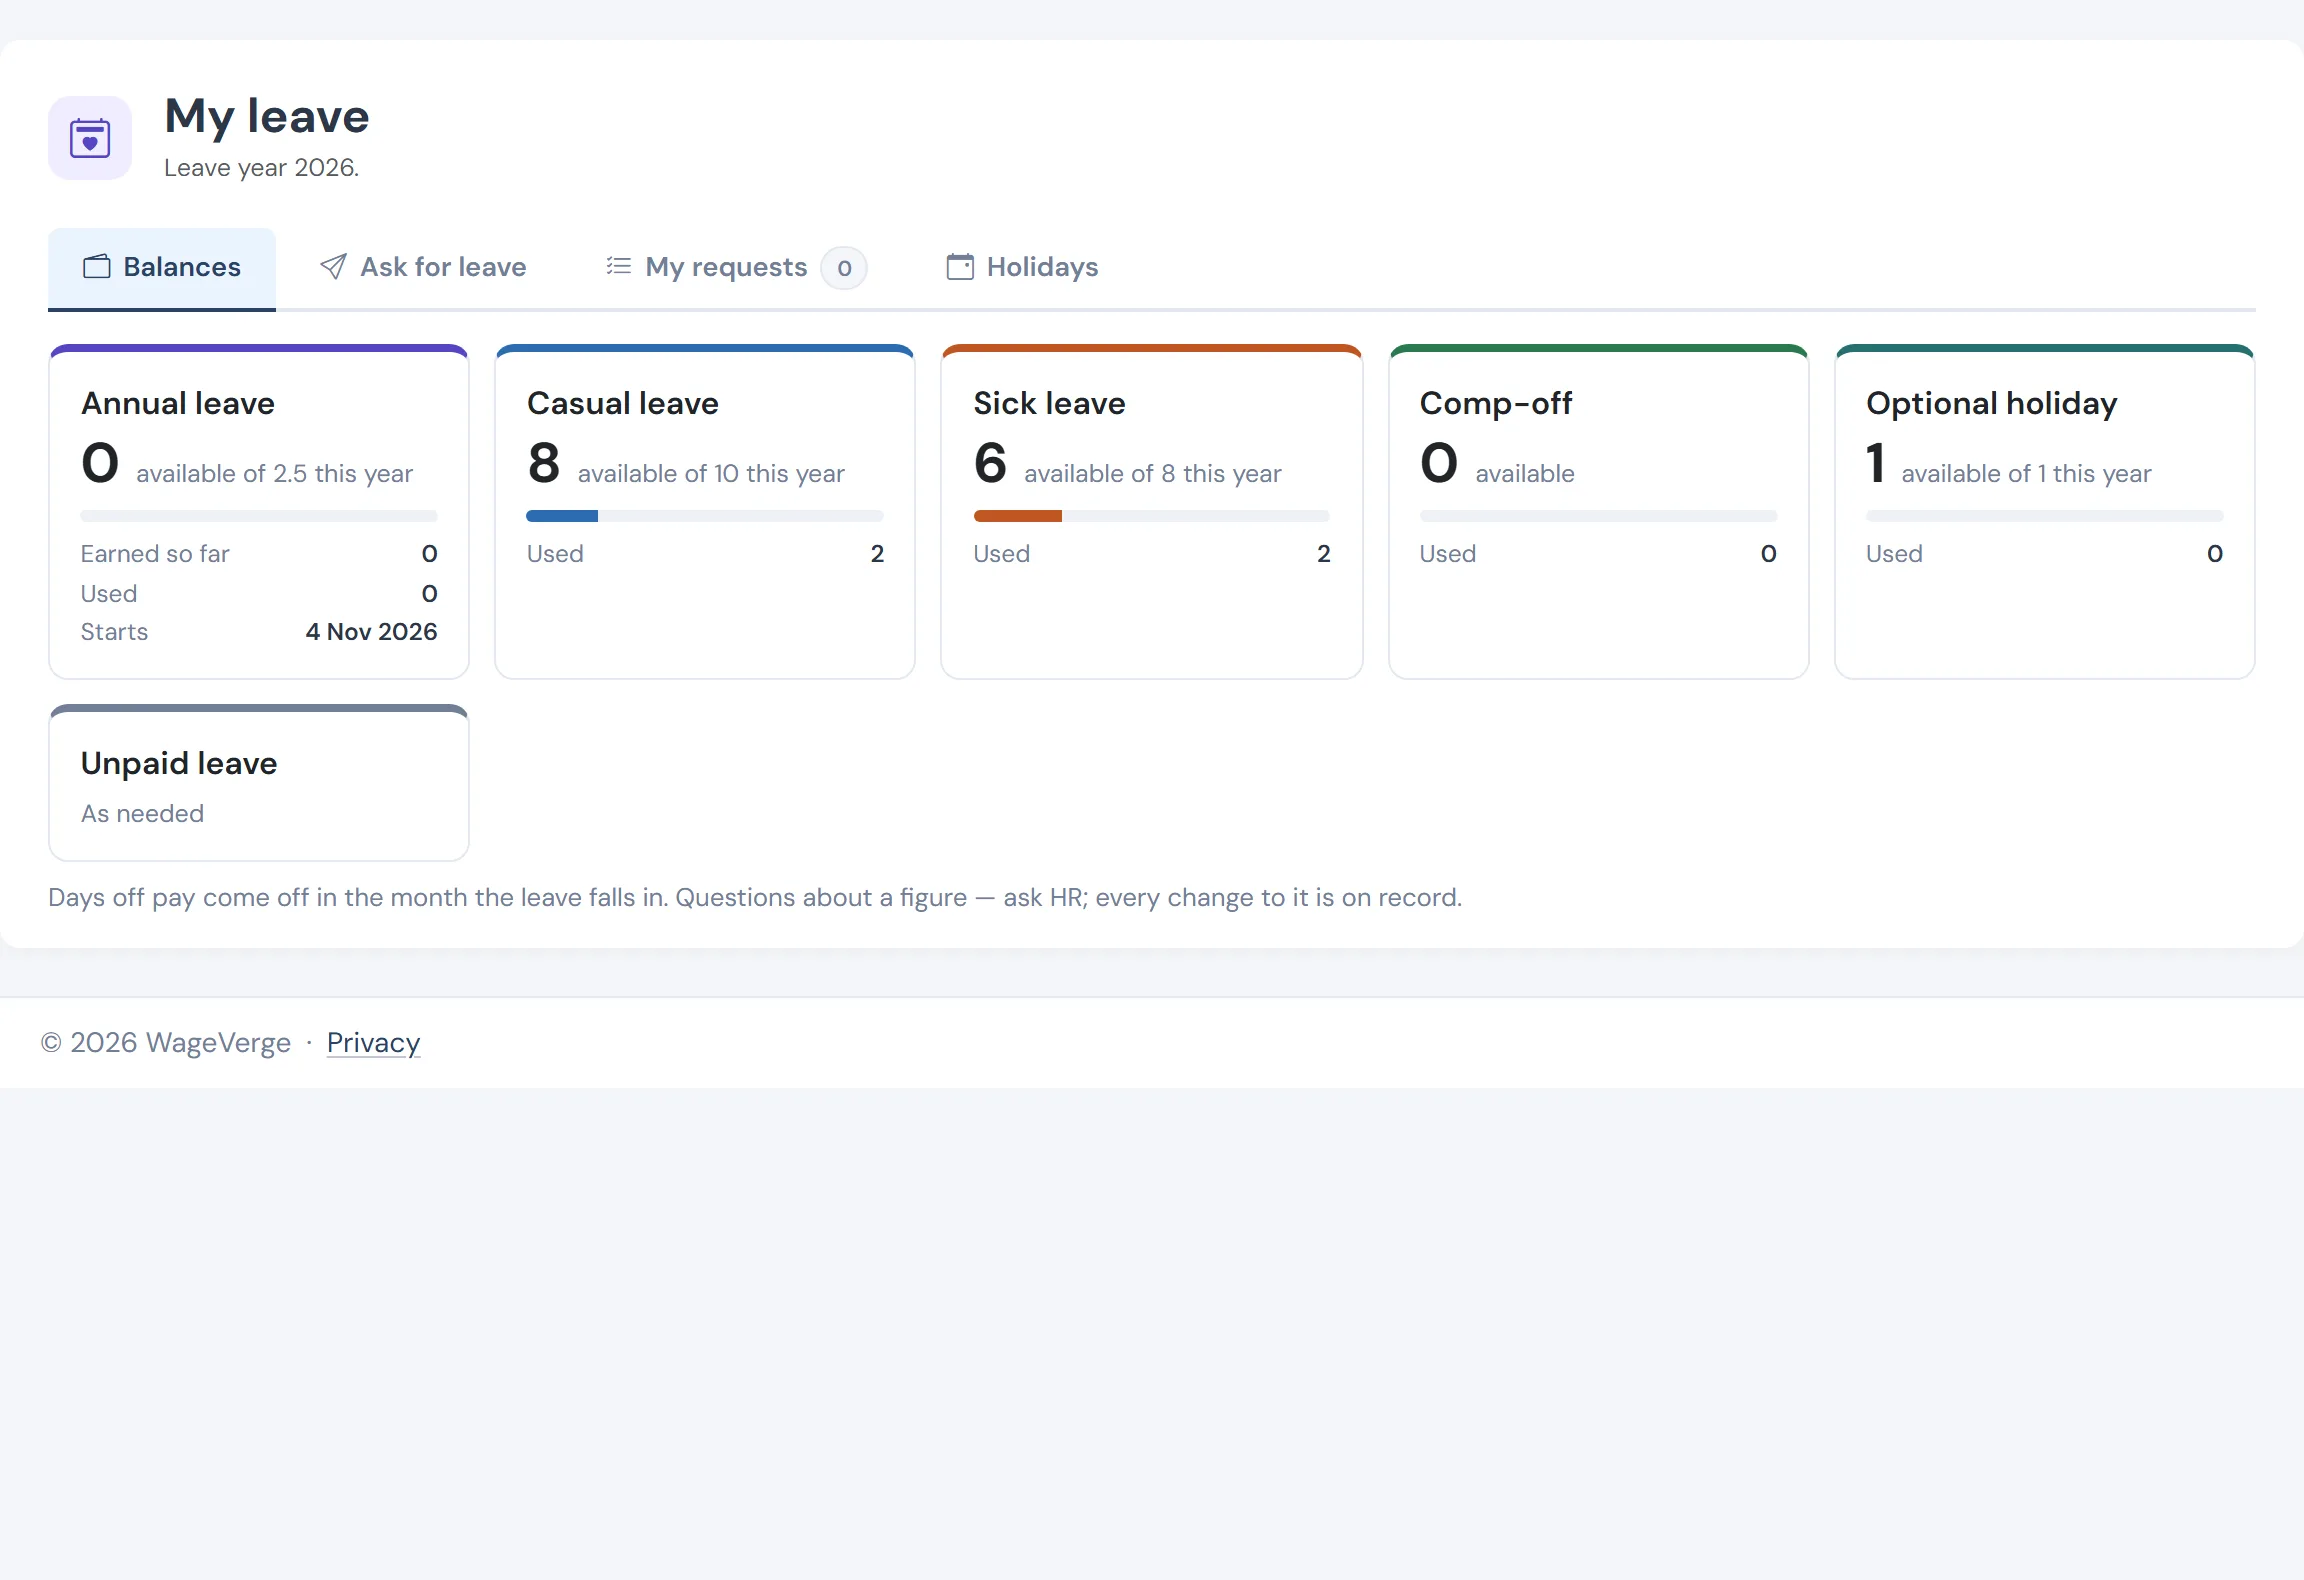Click 'available of 10 this year' text
The image size is (2304, 1580).
point(711,473)
